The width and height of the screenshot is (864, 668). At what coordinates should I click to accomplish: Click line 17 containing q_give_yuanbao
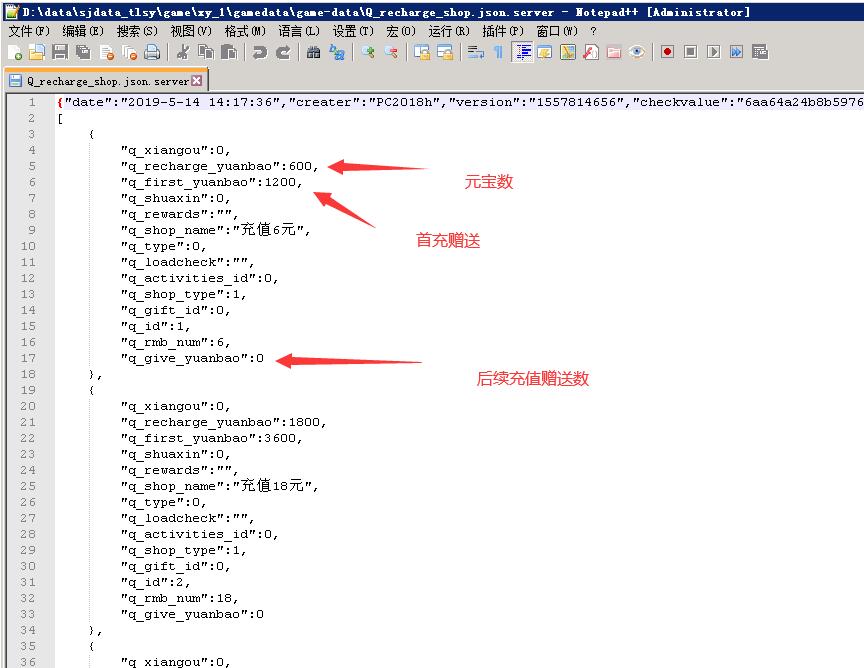(x=192, y=358)
